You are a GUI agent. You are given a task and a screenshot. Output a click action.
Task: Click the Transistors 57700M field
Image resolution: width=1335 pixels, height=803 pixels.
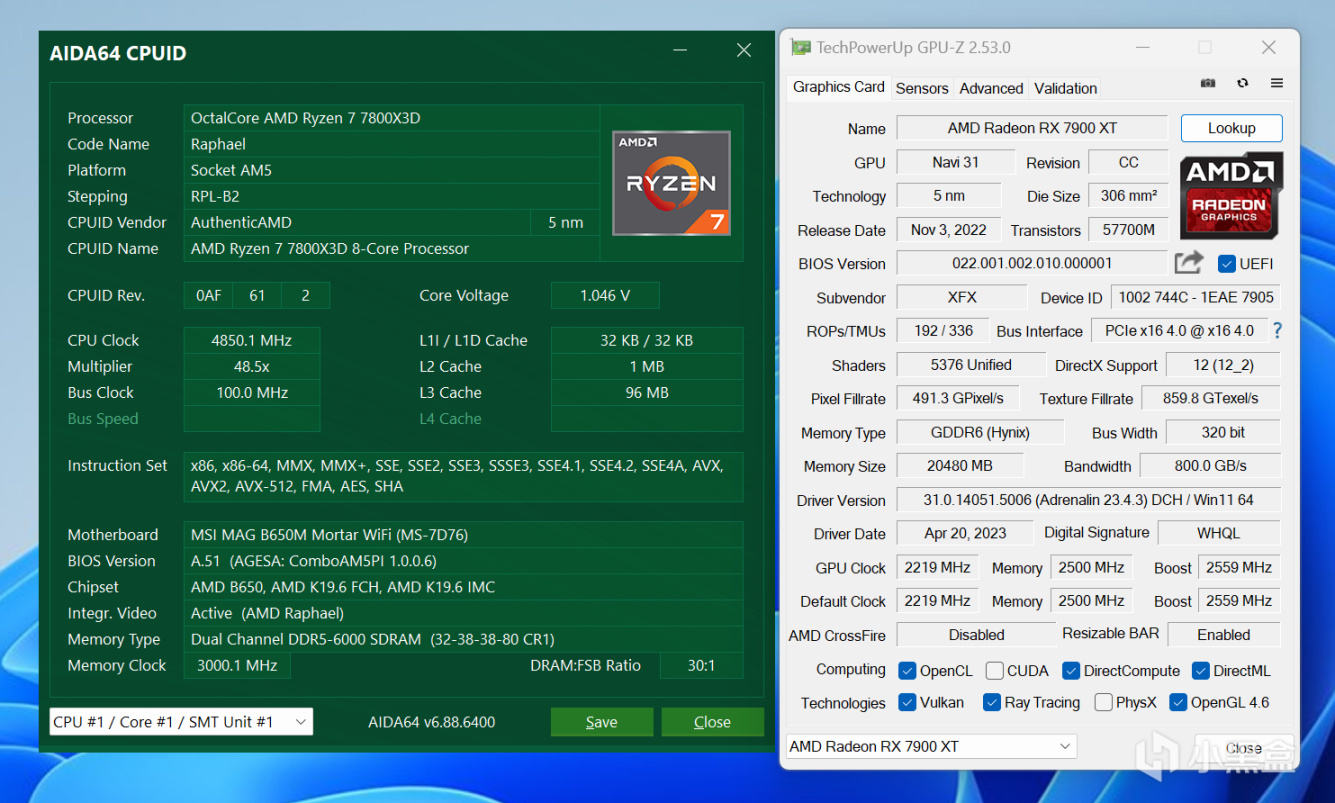(x=1129, y=230)
